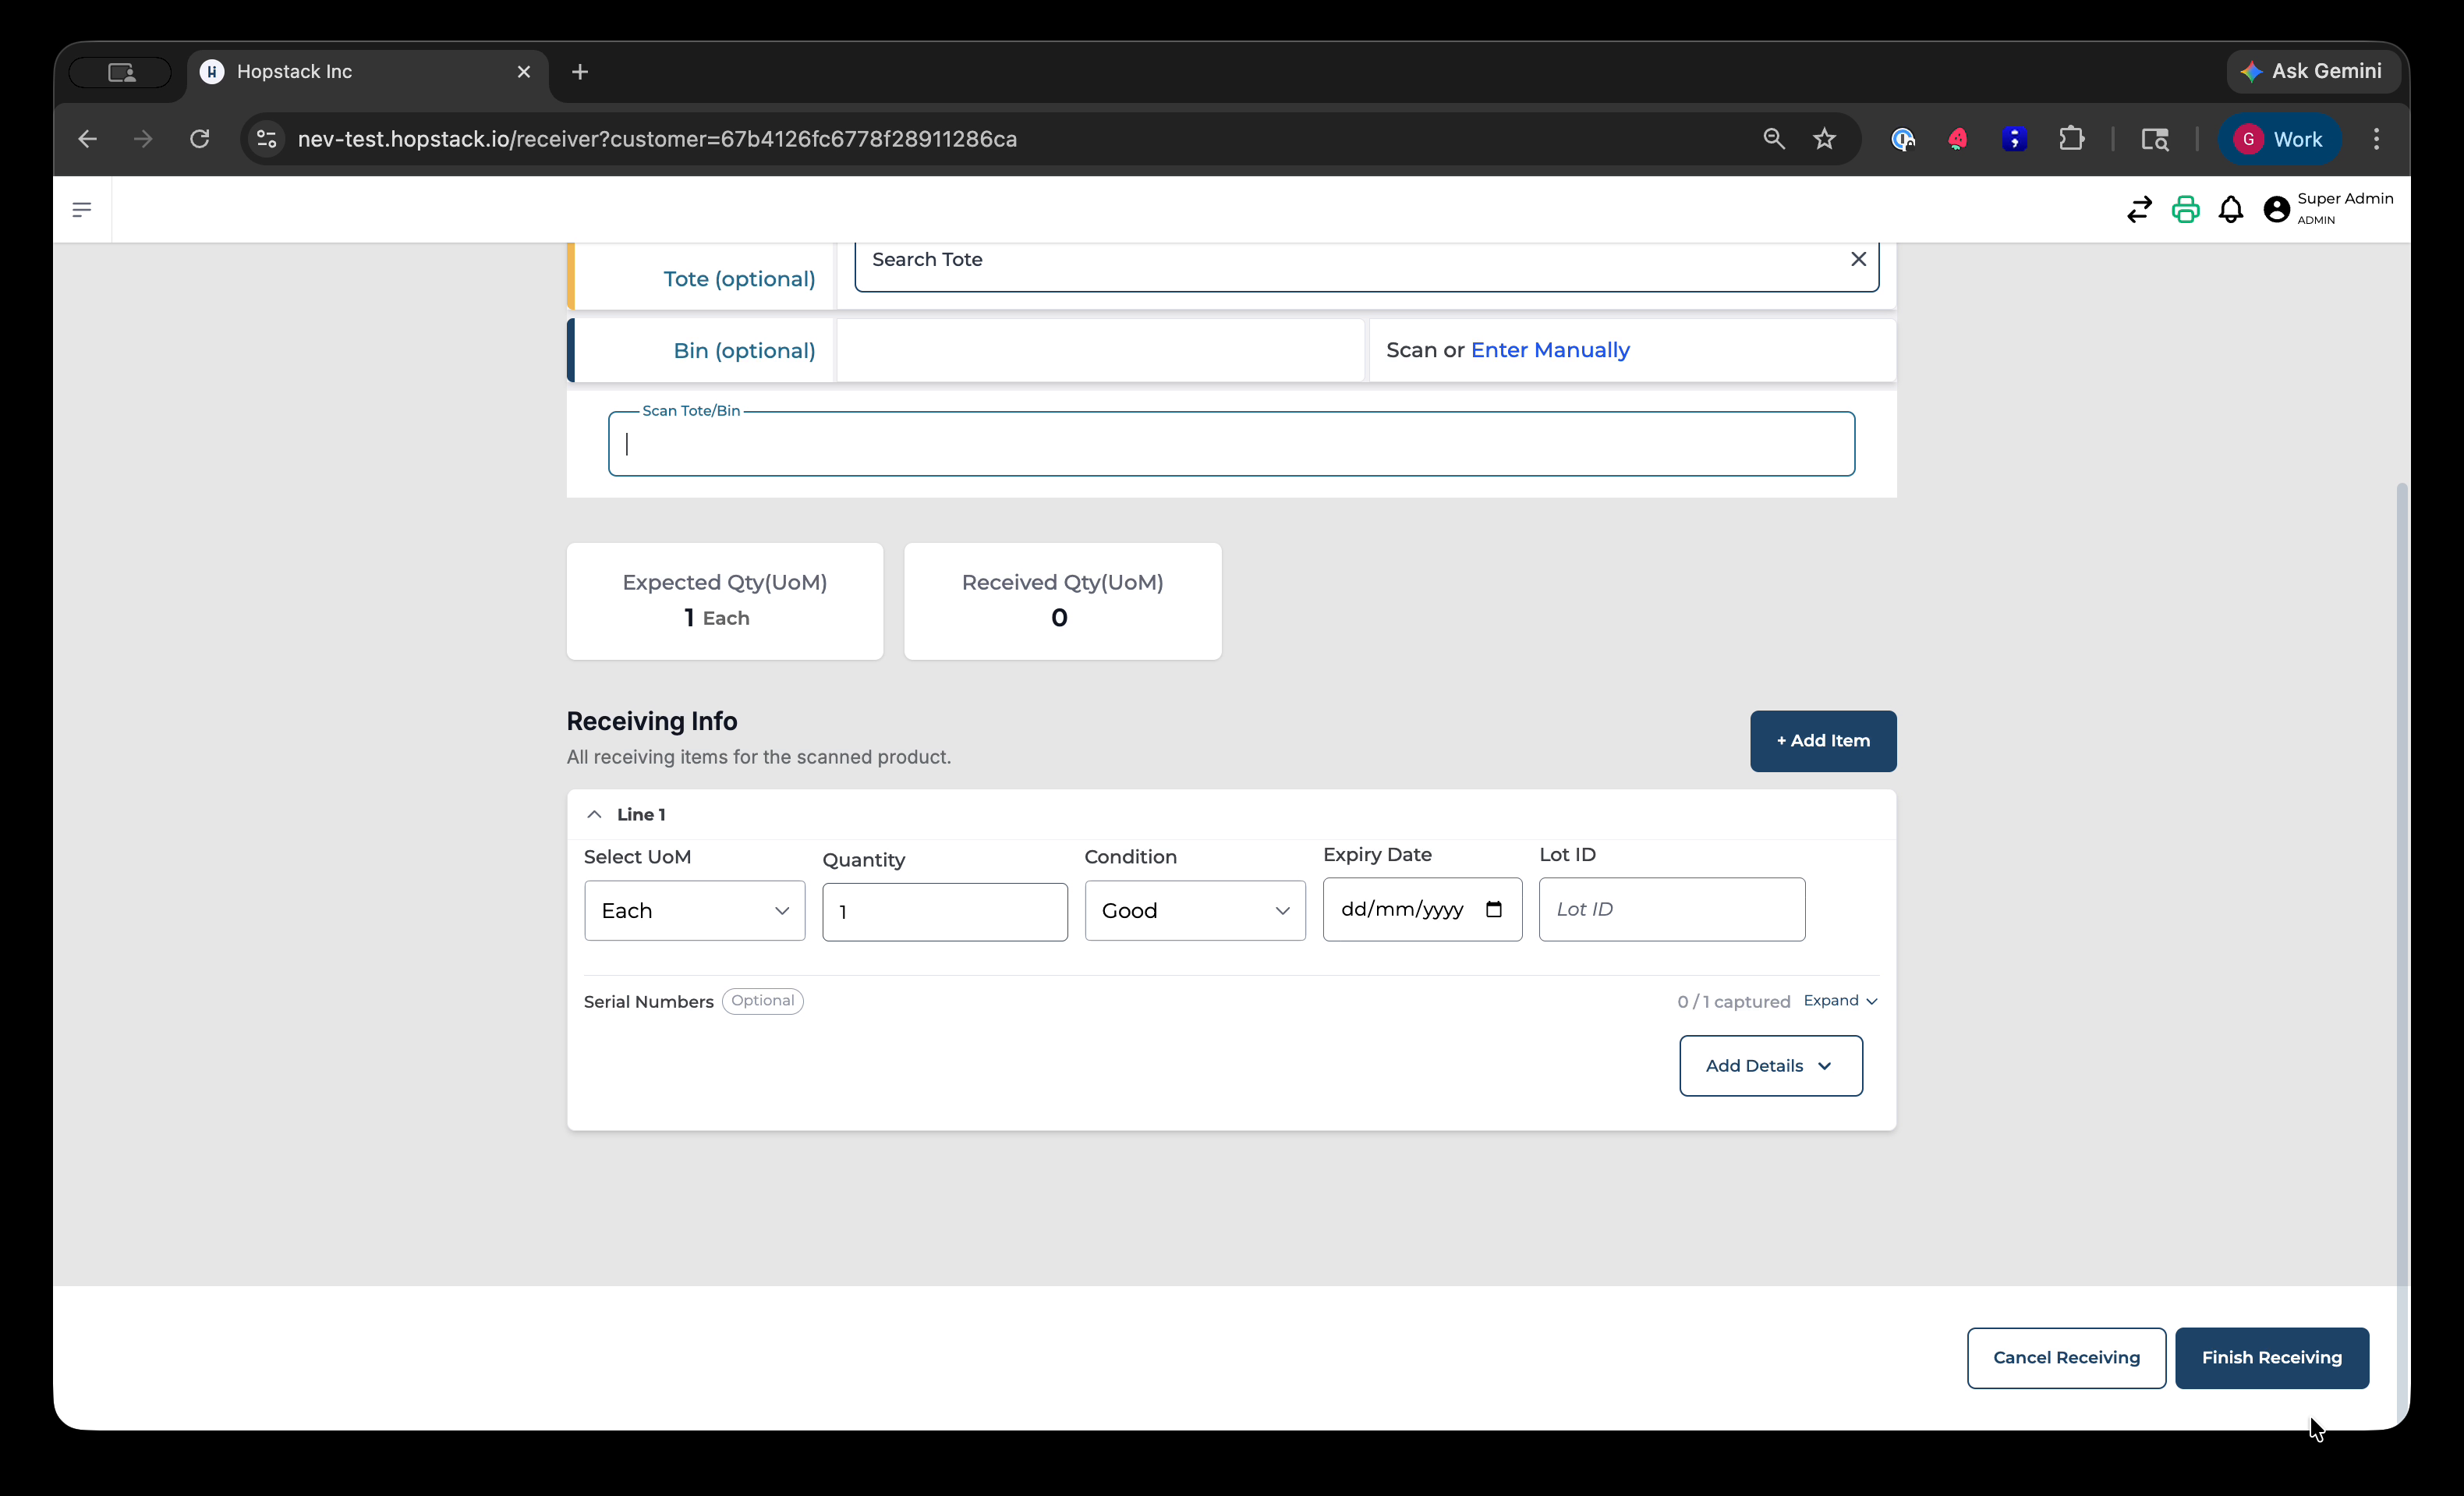Click the Expected Qty(UoM) card
The image size is (2464, 1496).
725,601
